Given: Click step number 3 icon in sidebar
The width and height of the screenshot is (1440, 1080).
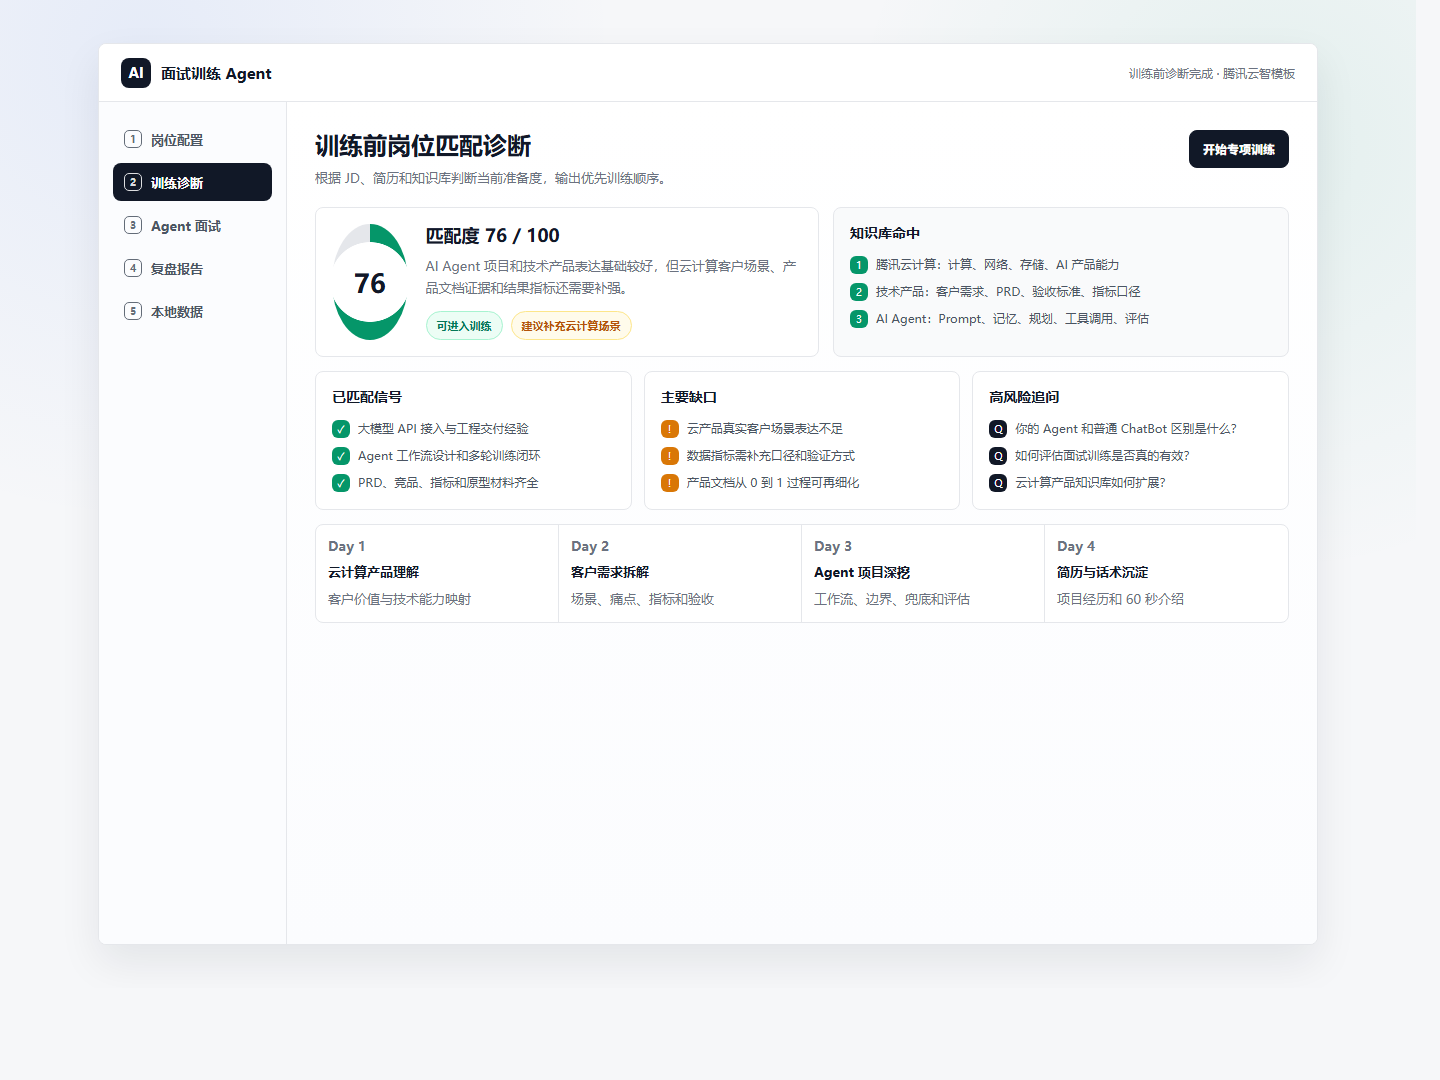Looking at the screenshot, I should [x=133, y=225].
